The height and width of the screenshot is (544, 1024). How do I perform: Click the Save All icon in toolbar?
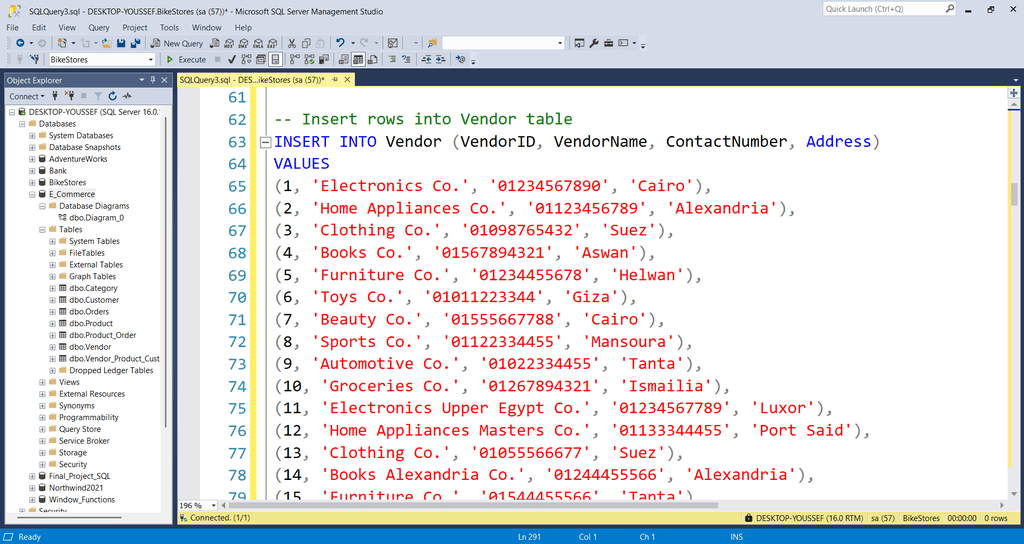(x=134, y=43)
